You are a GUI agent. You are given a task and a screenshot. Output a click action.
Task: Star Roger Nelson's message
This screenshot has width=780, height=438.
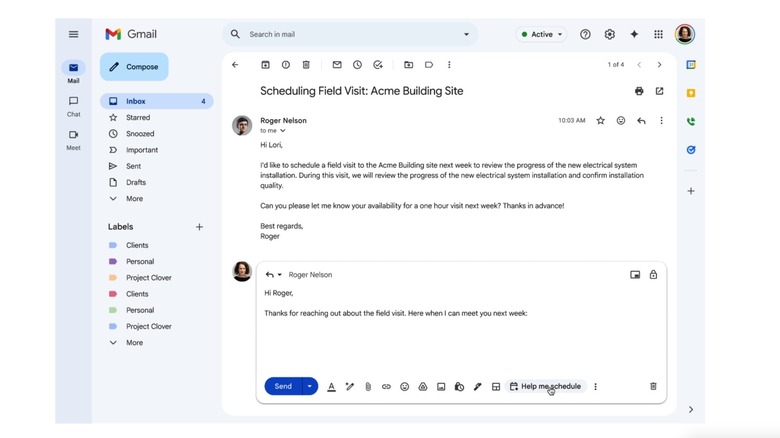[x=600, y=121]
